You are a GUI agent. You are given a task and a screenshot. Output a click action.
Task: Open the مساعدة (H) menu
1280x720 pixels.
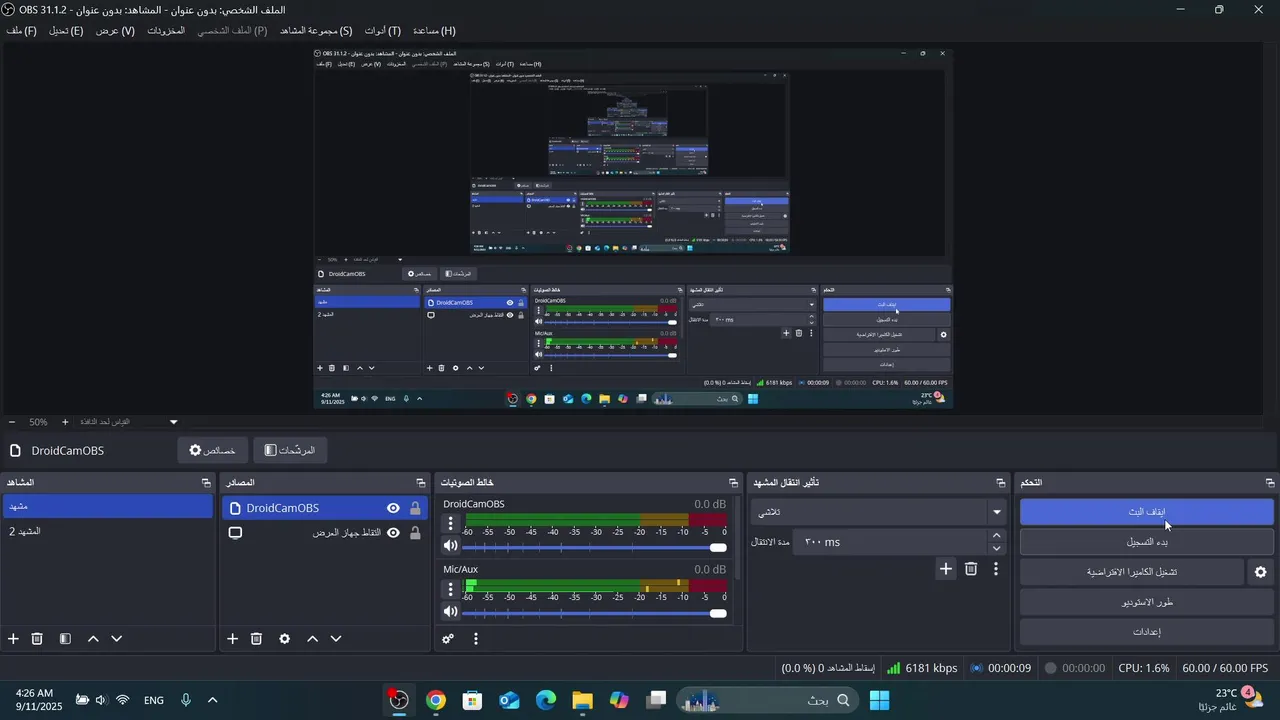(x=434, y=31)
